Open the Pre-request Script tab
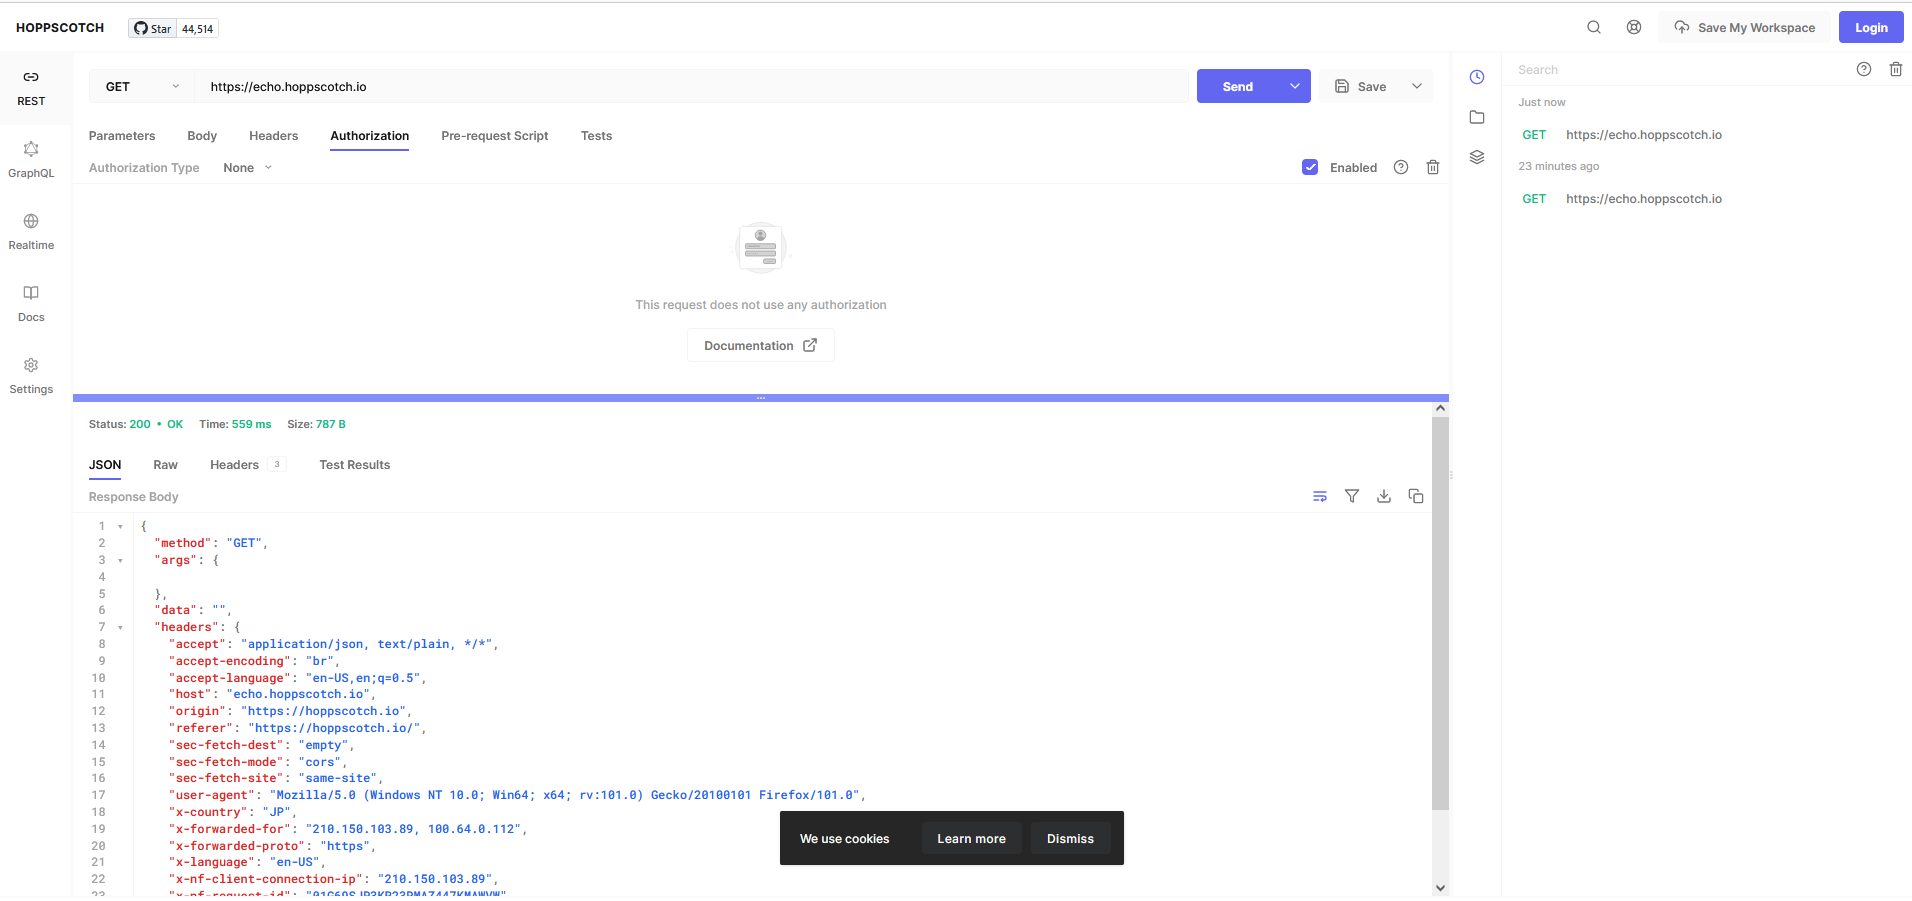Viewport: 1912px width, 901px height. coord(495,136)
